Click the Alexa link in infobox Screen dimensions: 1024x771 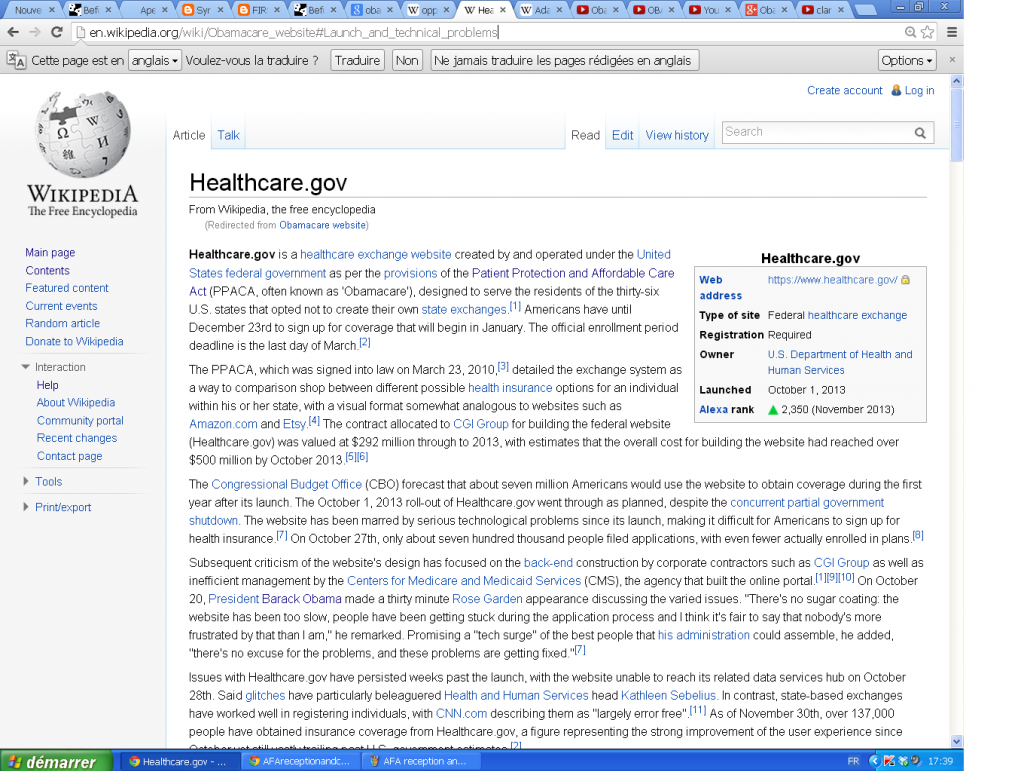713,409
